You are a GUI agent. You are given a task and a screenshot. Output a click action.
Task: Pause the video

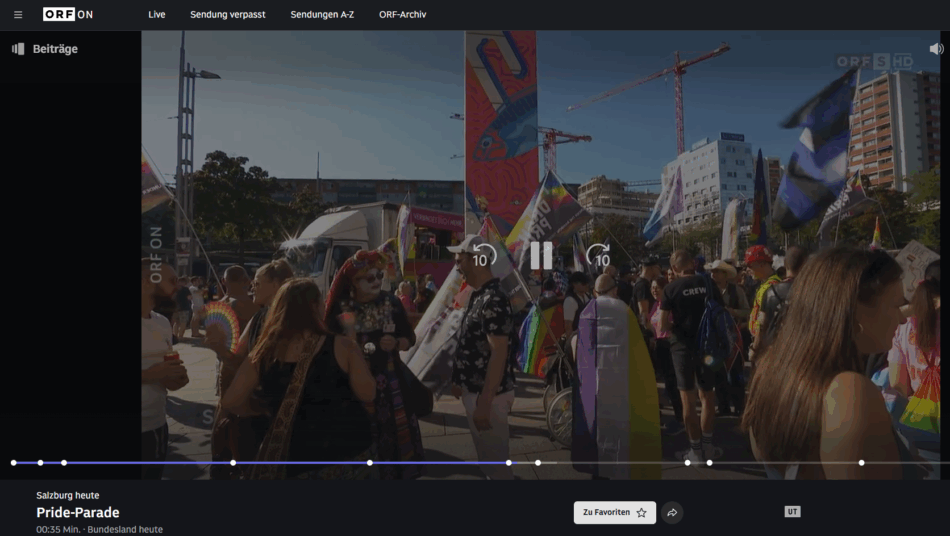coord(541,256)
